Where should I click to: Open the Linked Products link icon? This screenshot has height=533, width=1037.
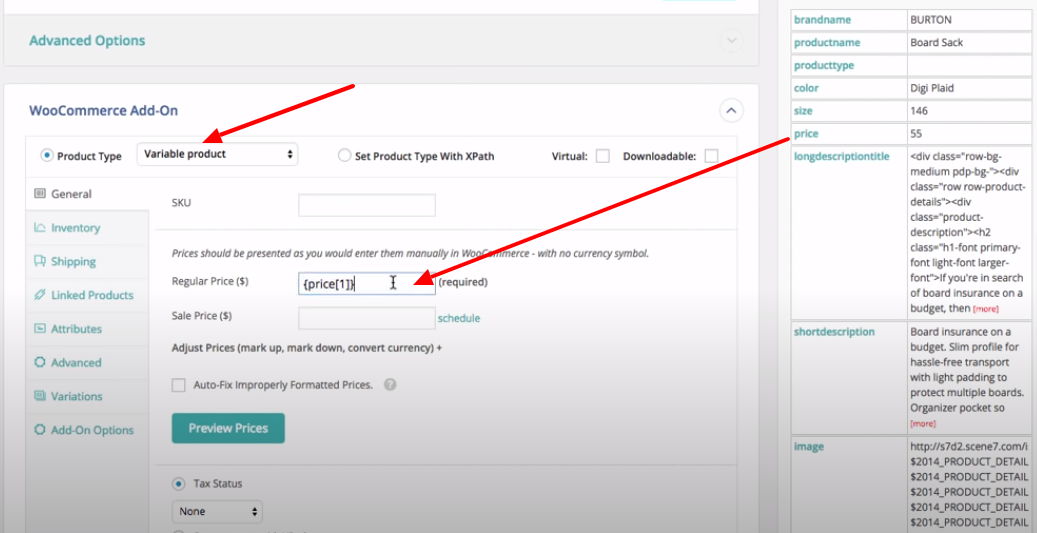point(40,295)
